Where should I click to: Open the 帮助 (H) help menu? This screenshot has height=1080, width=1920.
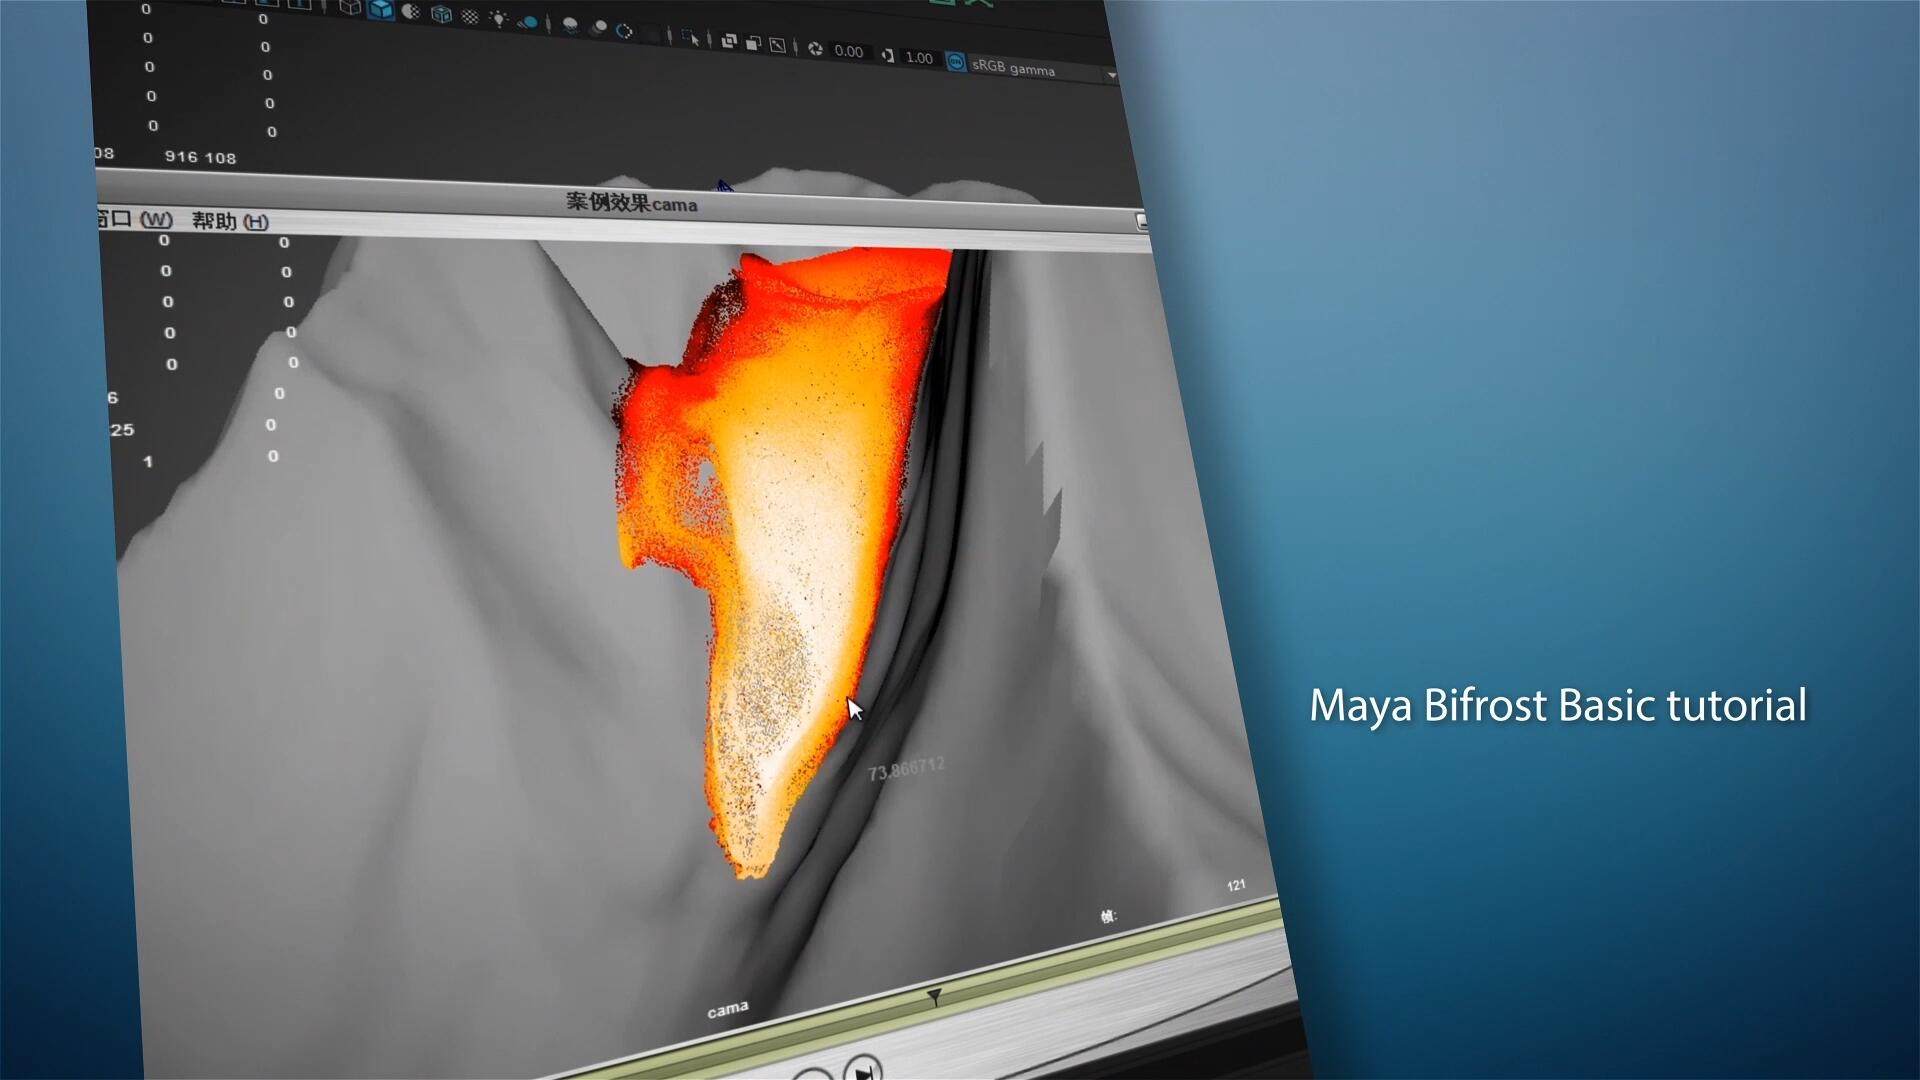coord(229,221)
